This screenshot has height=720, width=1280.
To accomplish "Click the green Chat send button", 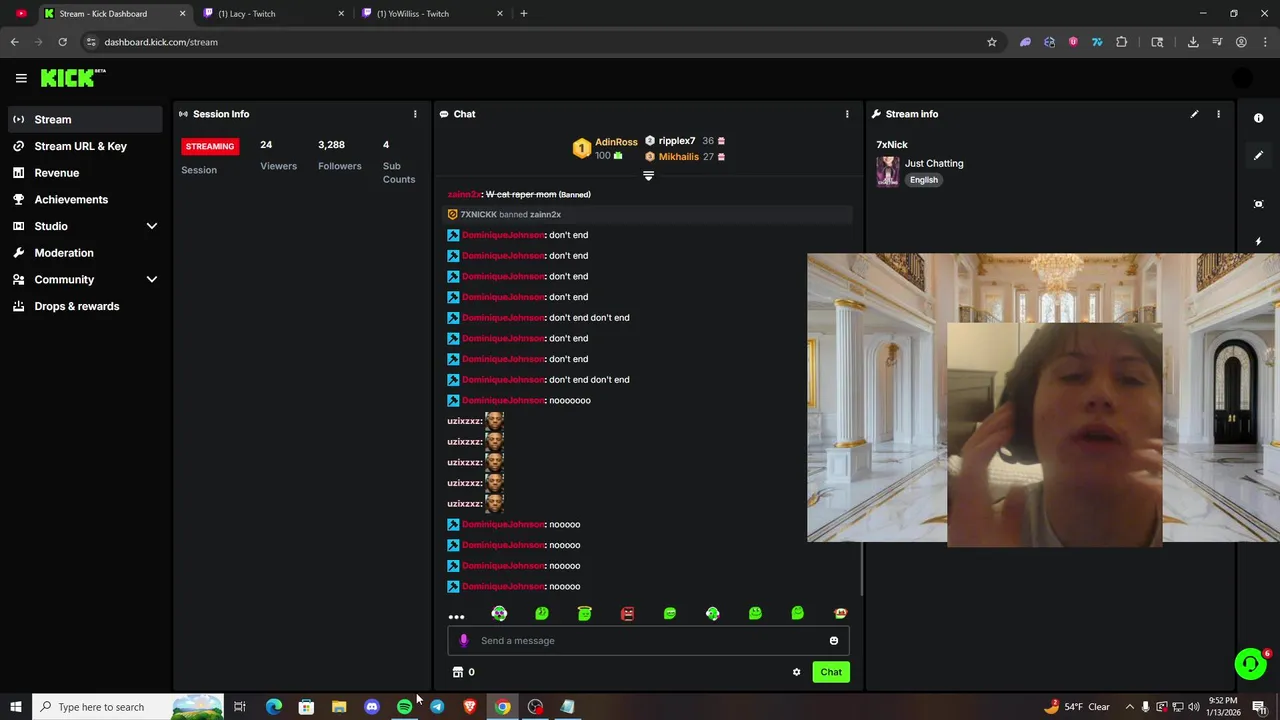I will coord(831,672).
